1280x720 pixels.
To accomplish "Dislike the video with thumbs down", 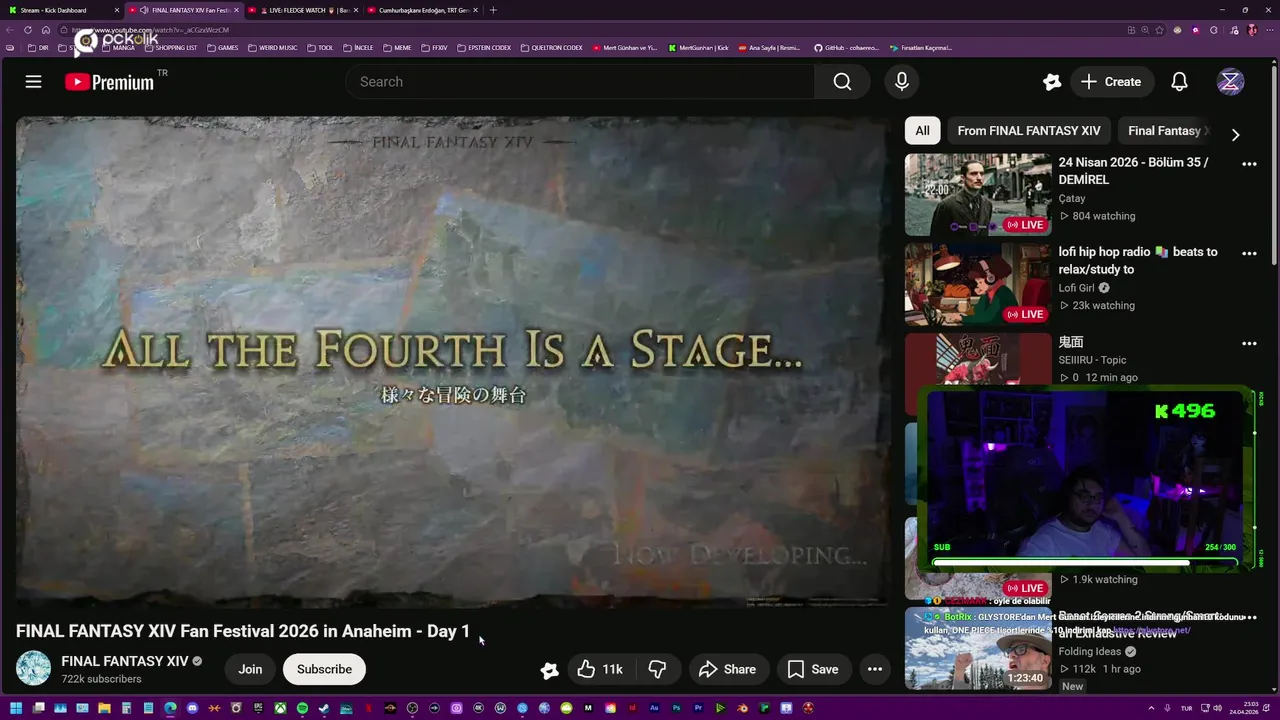I will [658, 669].
